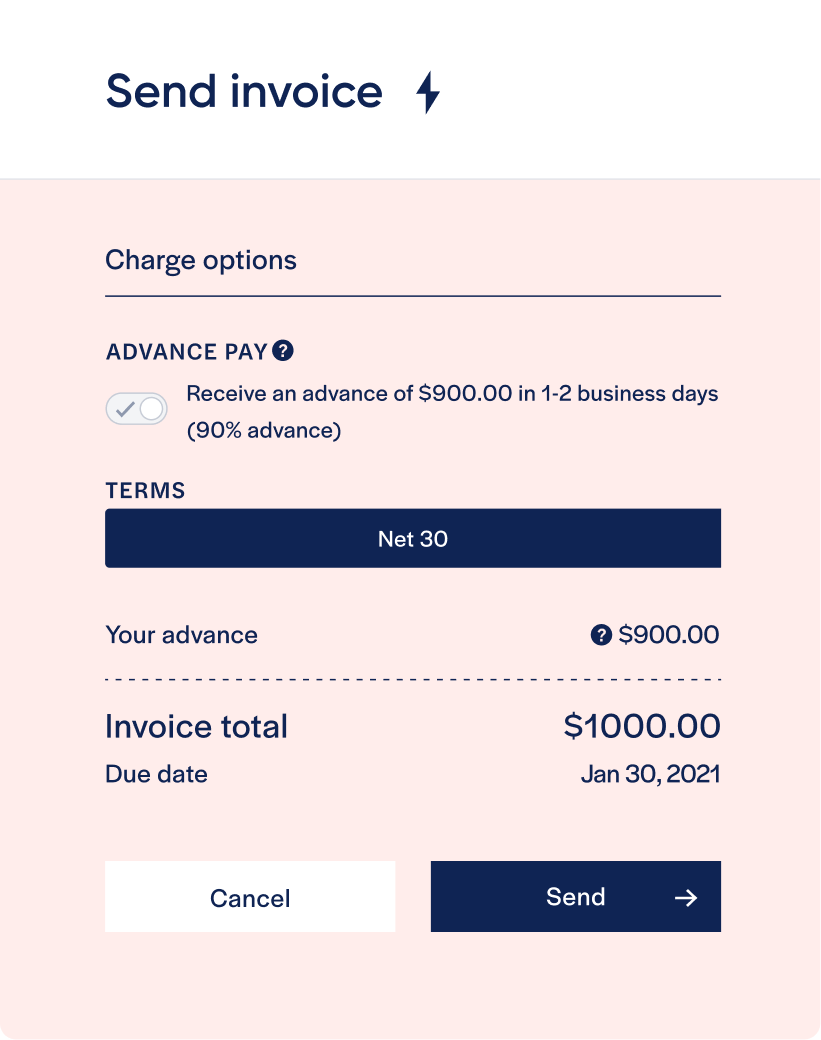Click the help icon next to $900.00
This screenshot has width=821, height=1040.
[601, 635]
